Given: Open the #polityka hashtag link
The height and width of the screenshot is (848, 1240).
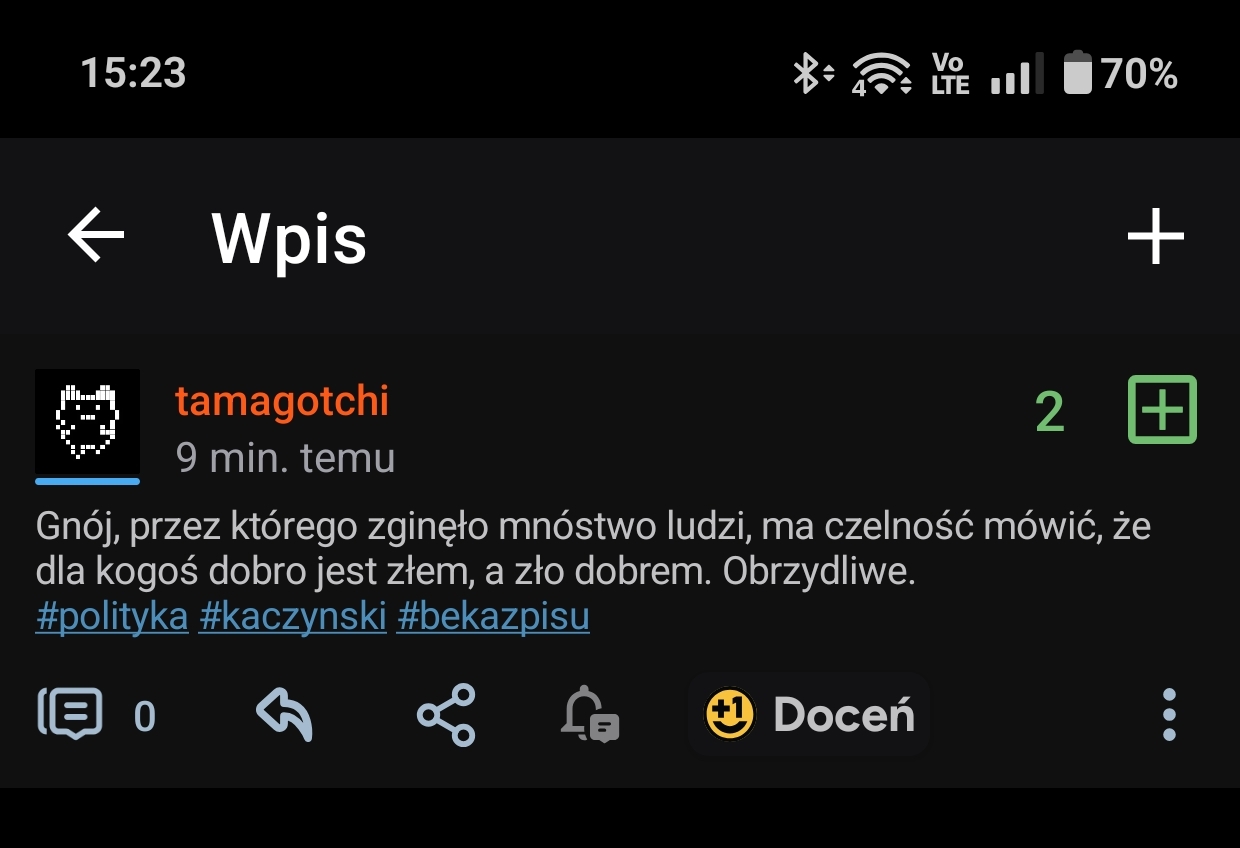Looking at the screenshot, I should click(x=112, y=617).
